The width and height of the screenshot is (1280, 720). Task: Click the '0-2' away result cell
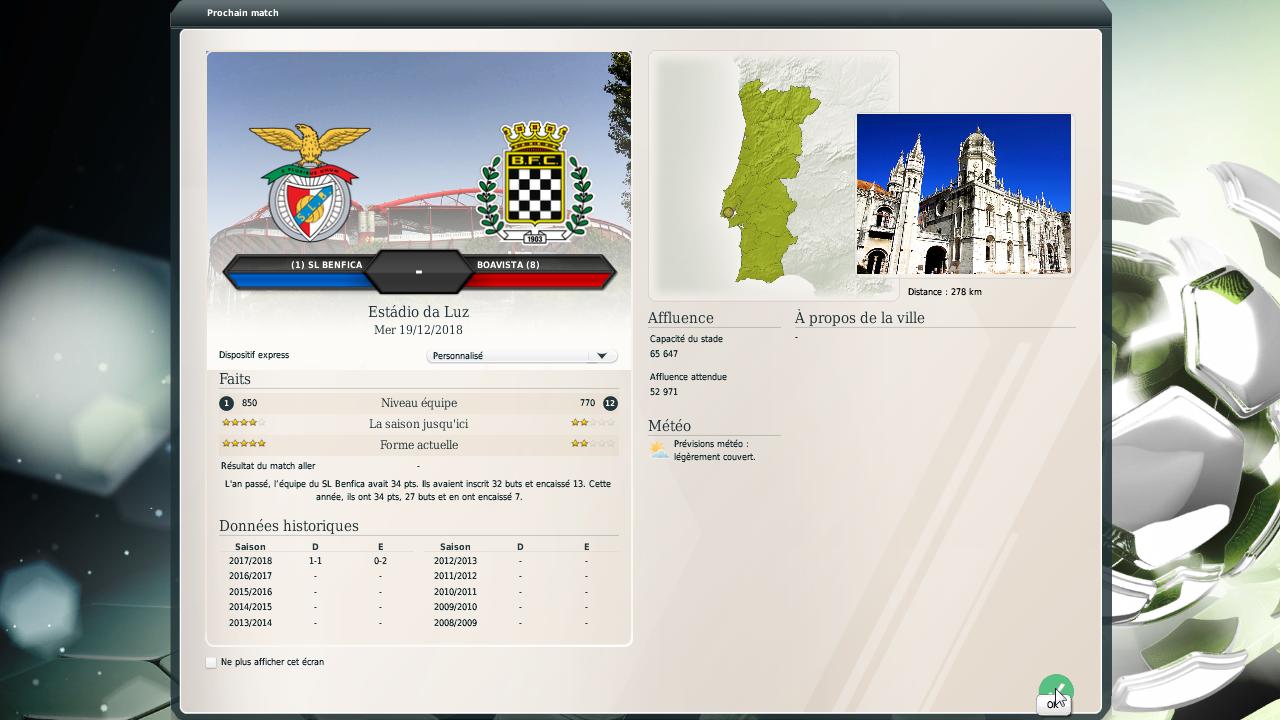[380, 561]
